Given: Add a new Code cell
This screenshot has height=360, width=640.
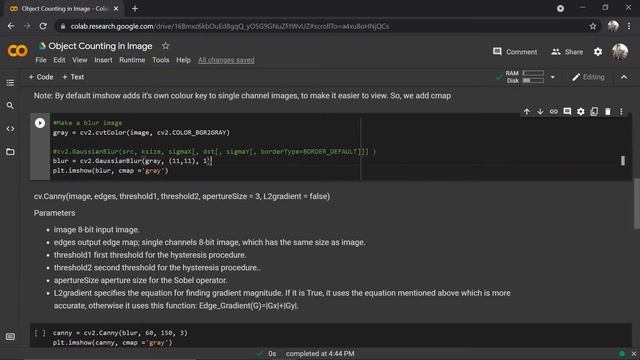Looking at the screenshot, I should (41, 77).
